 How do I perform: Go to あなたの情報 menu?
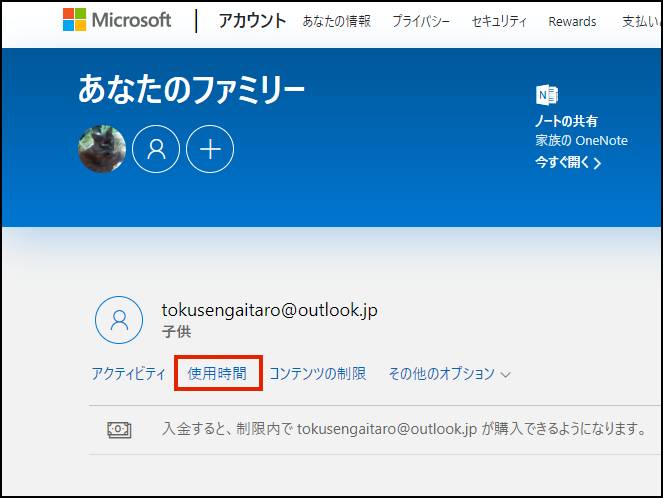tap(337, 21)
